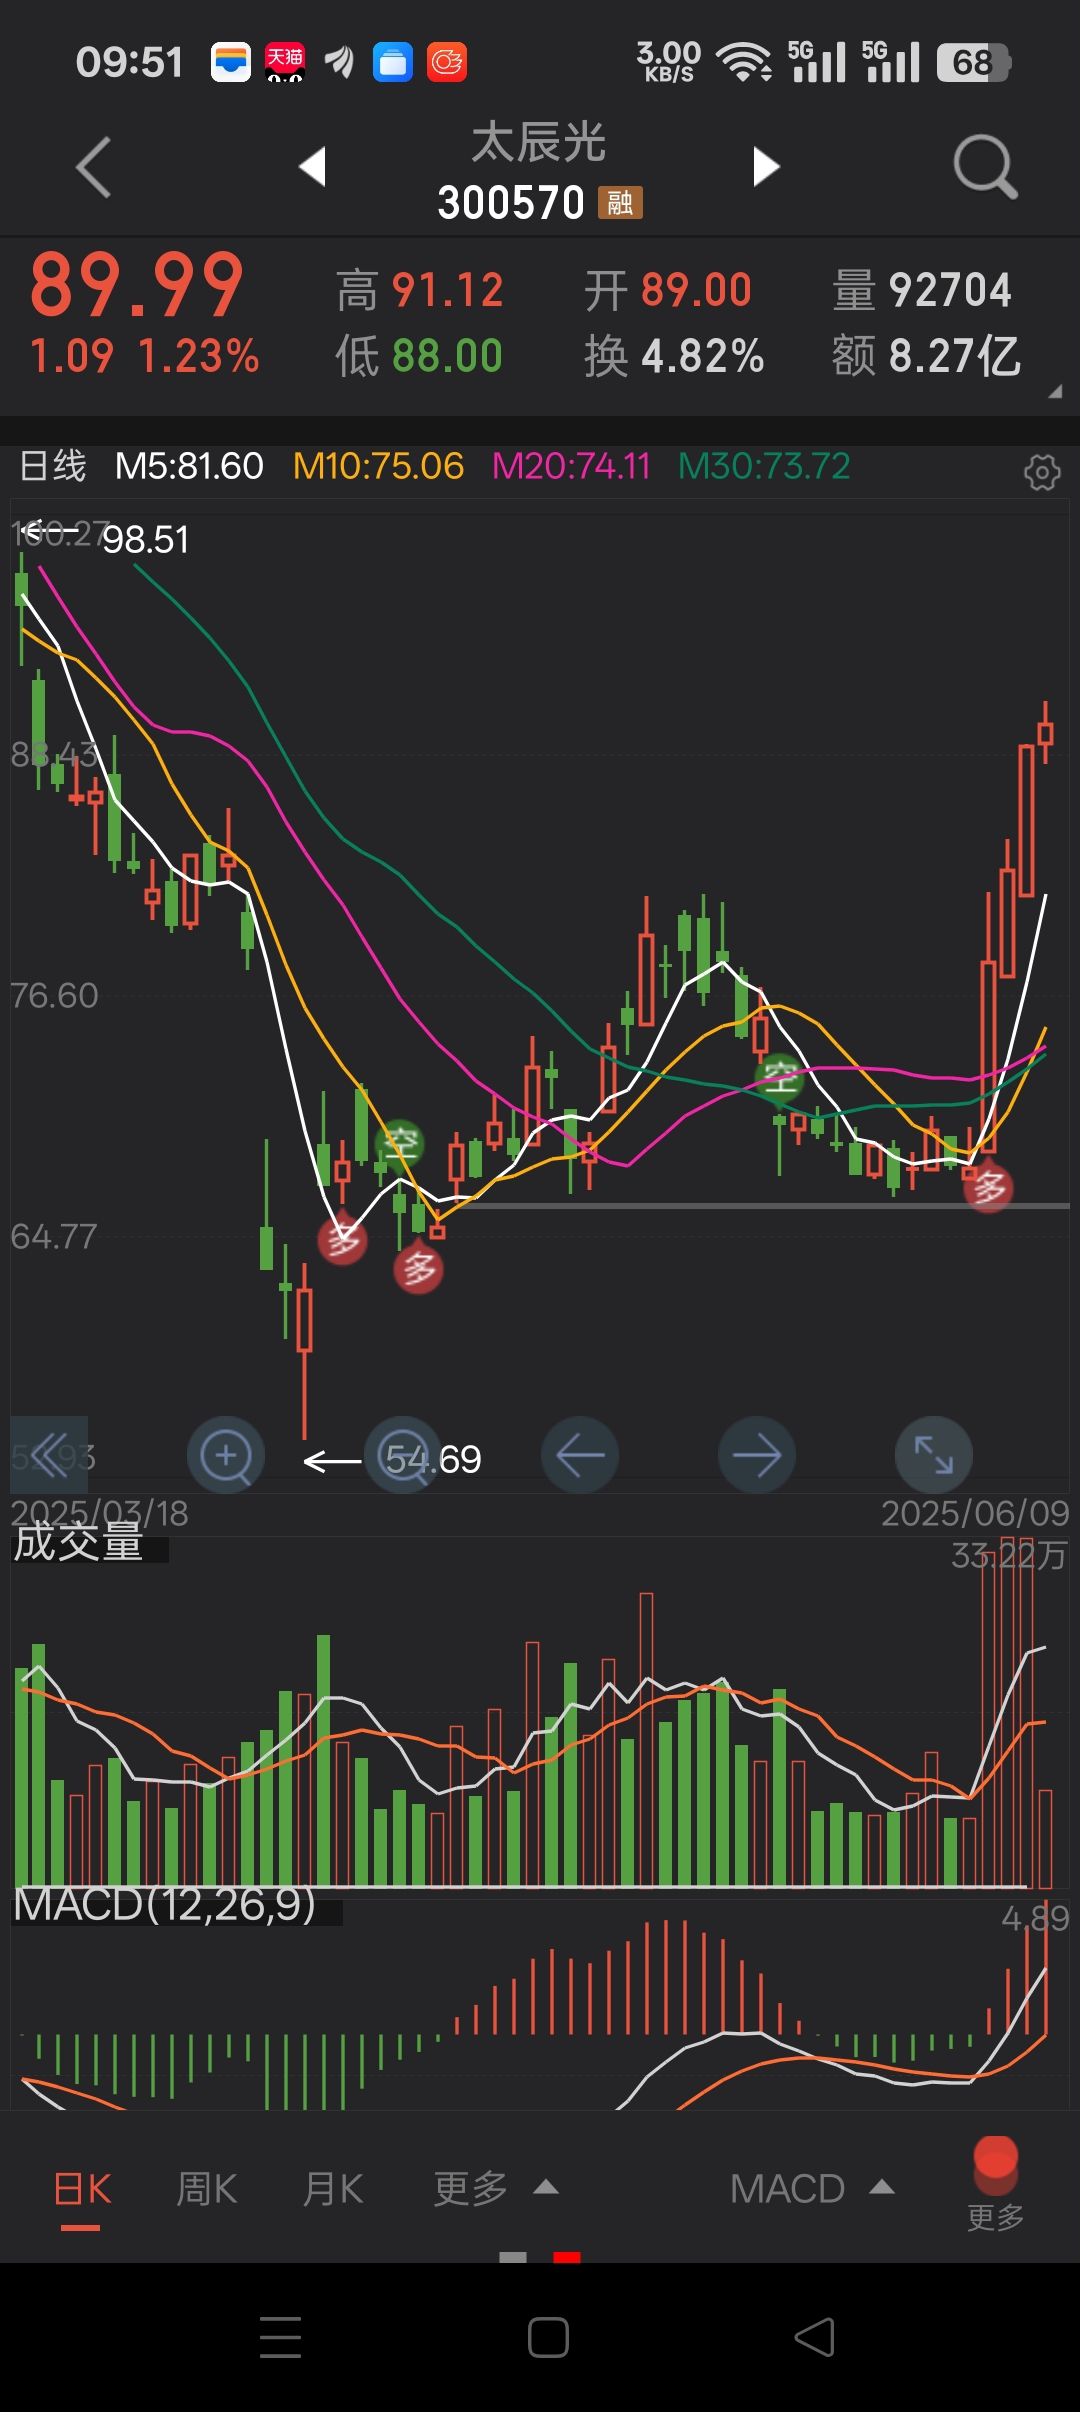Tap the MACD value 4.89
Image resolution: width=1080 pixels, height=2412 pixels.
1035,1918
